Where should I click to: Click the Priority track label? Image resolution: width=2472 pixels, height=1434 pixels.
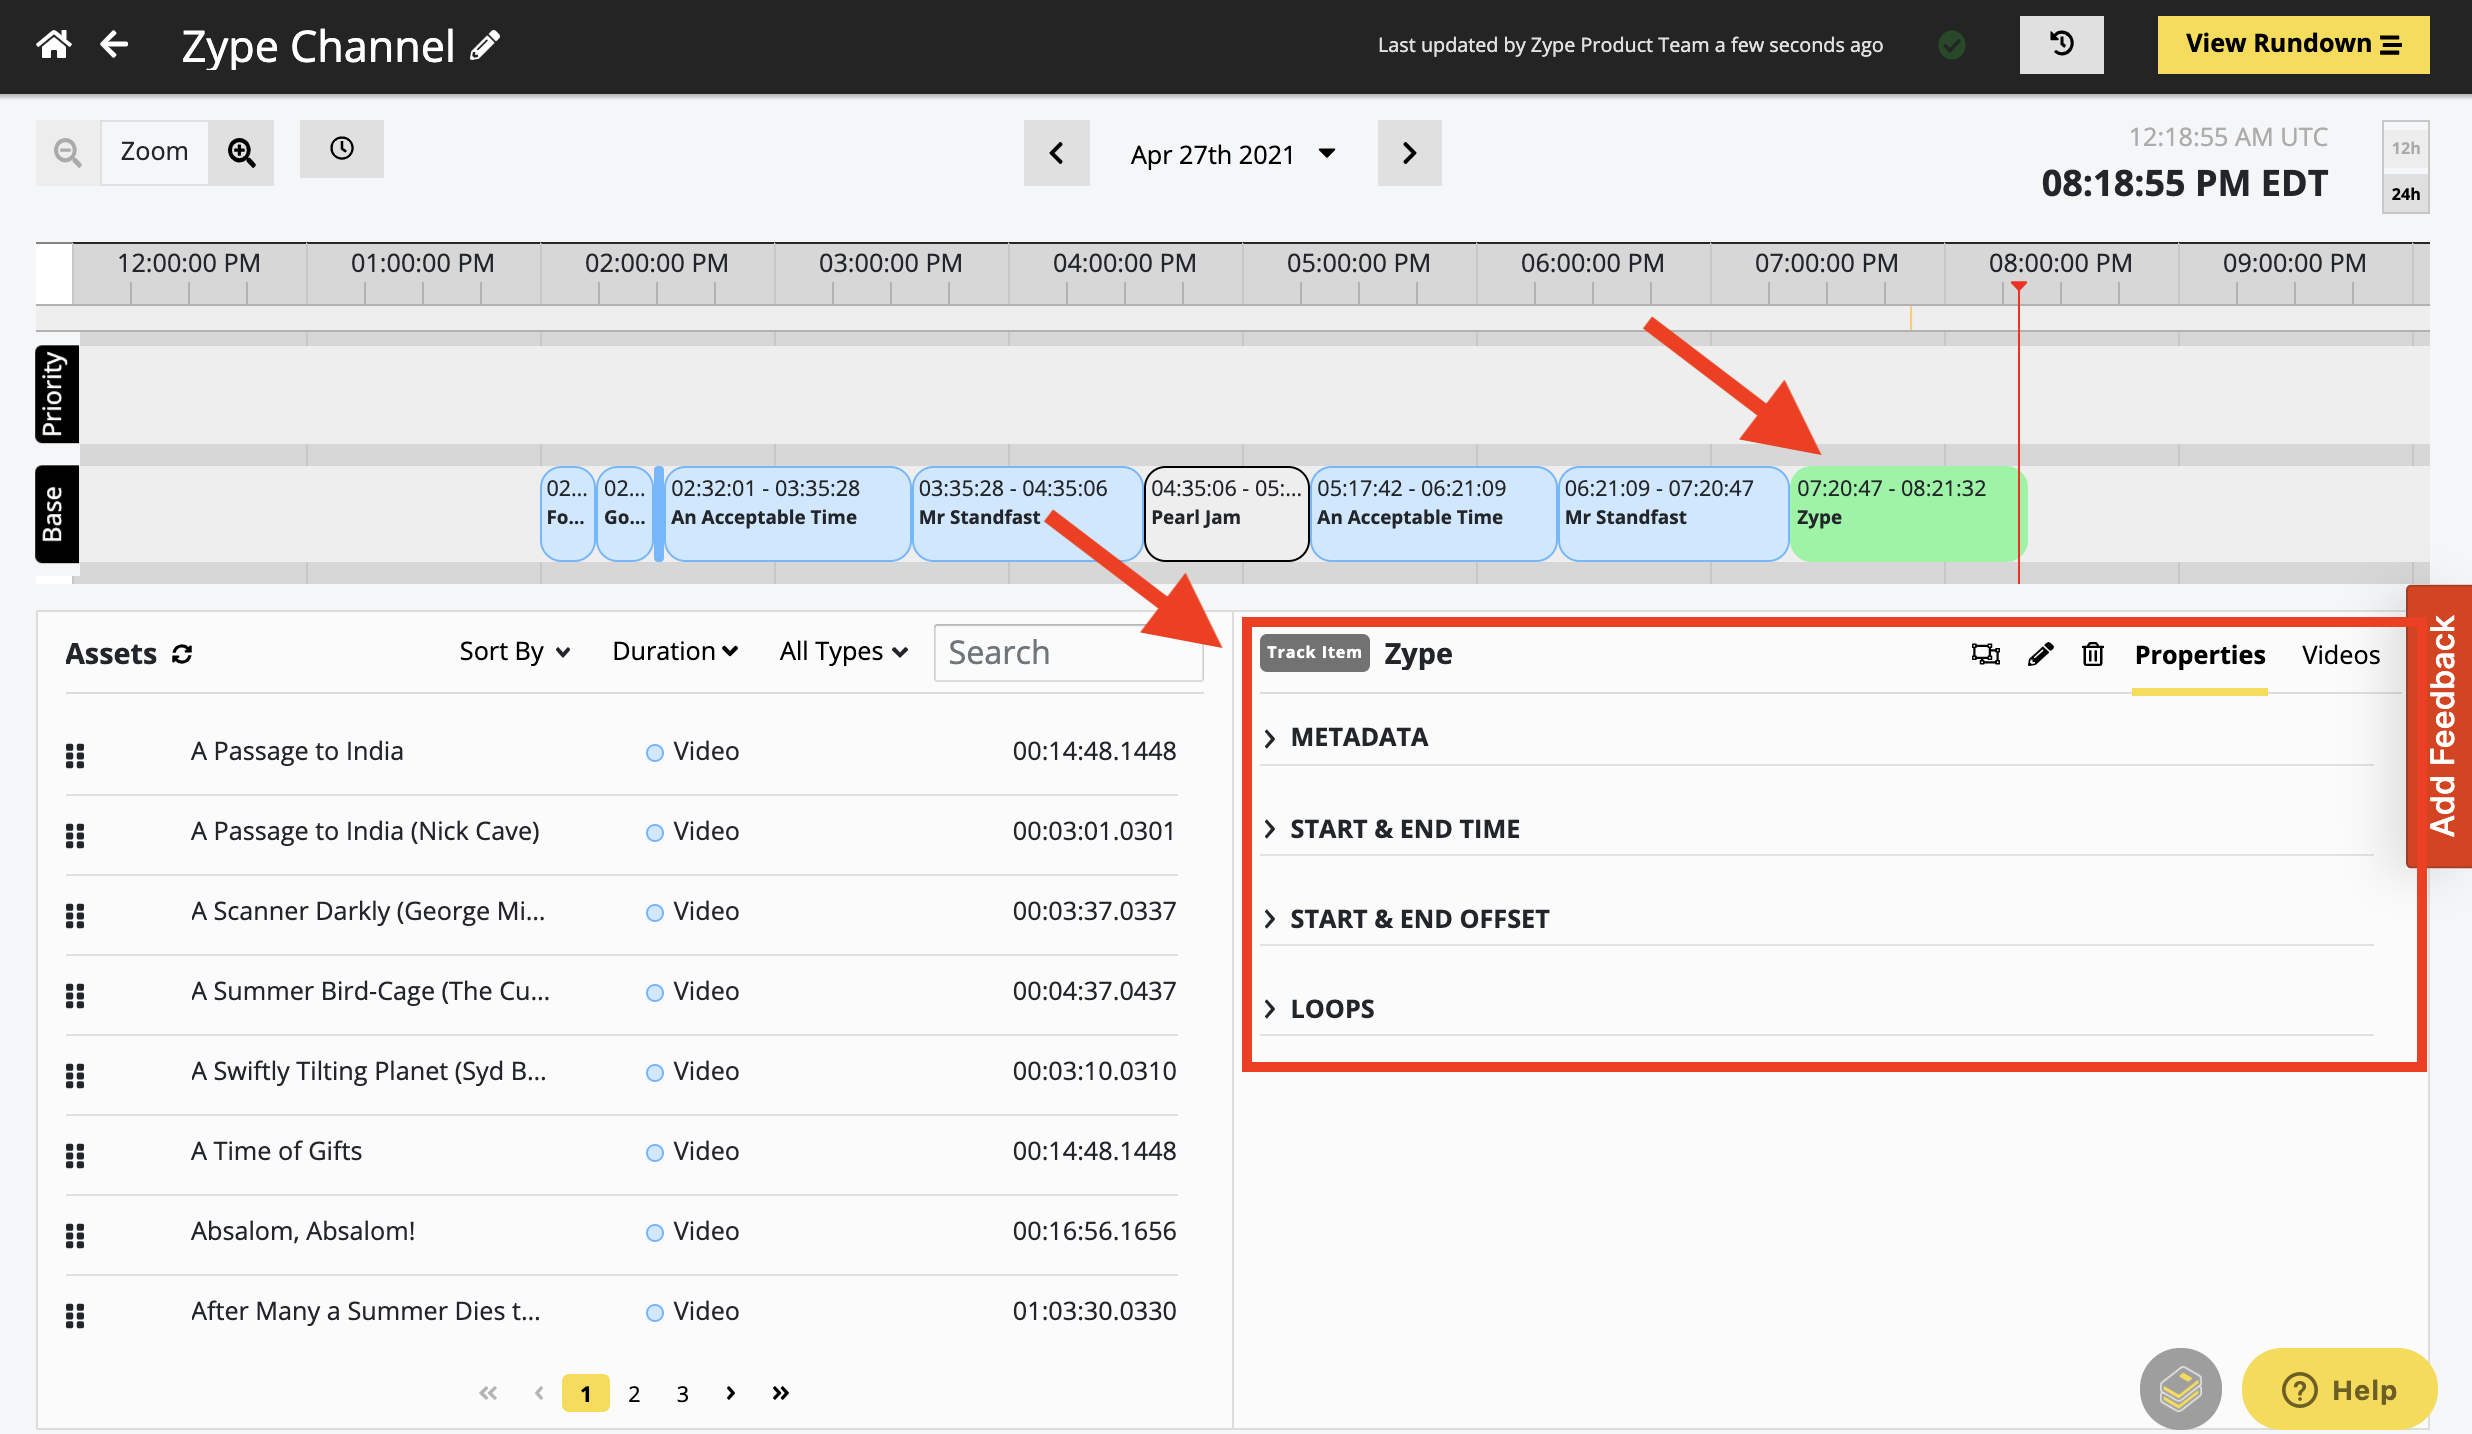coord(56,394)
